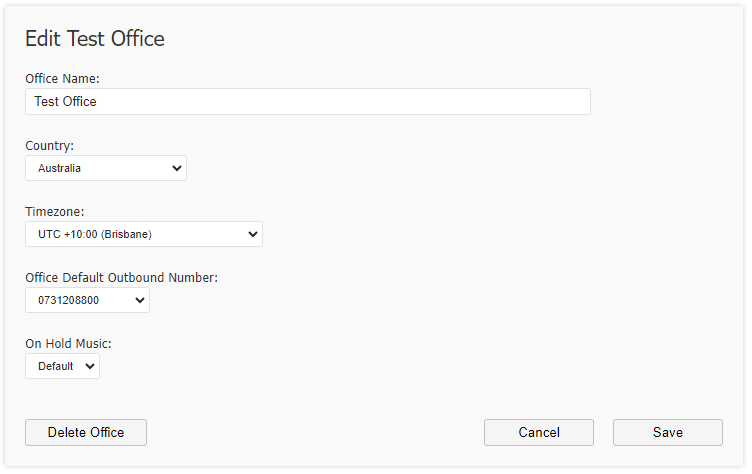Click the Office Name text field
Screen dimensions: 752x474
307,101
